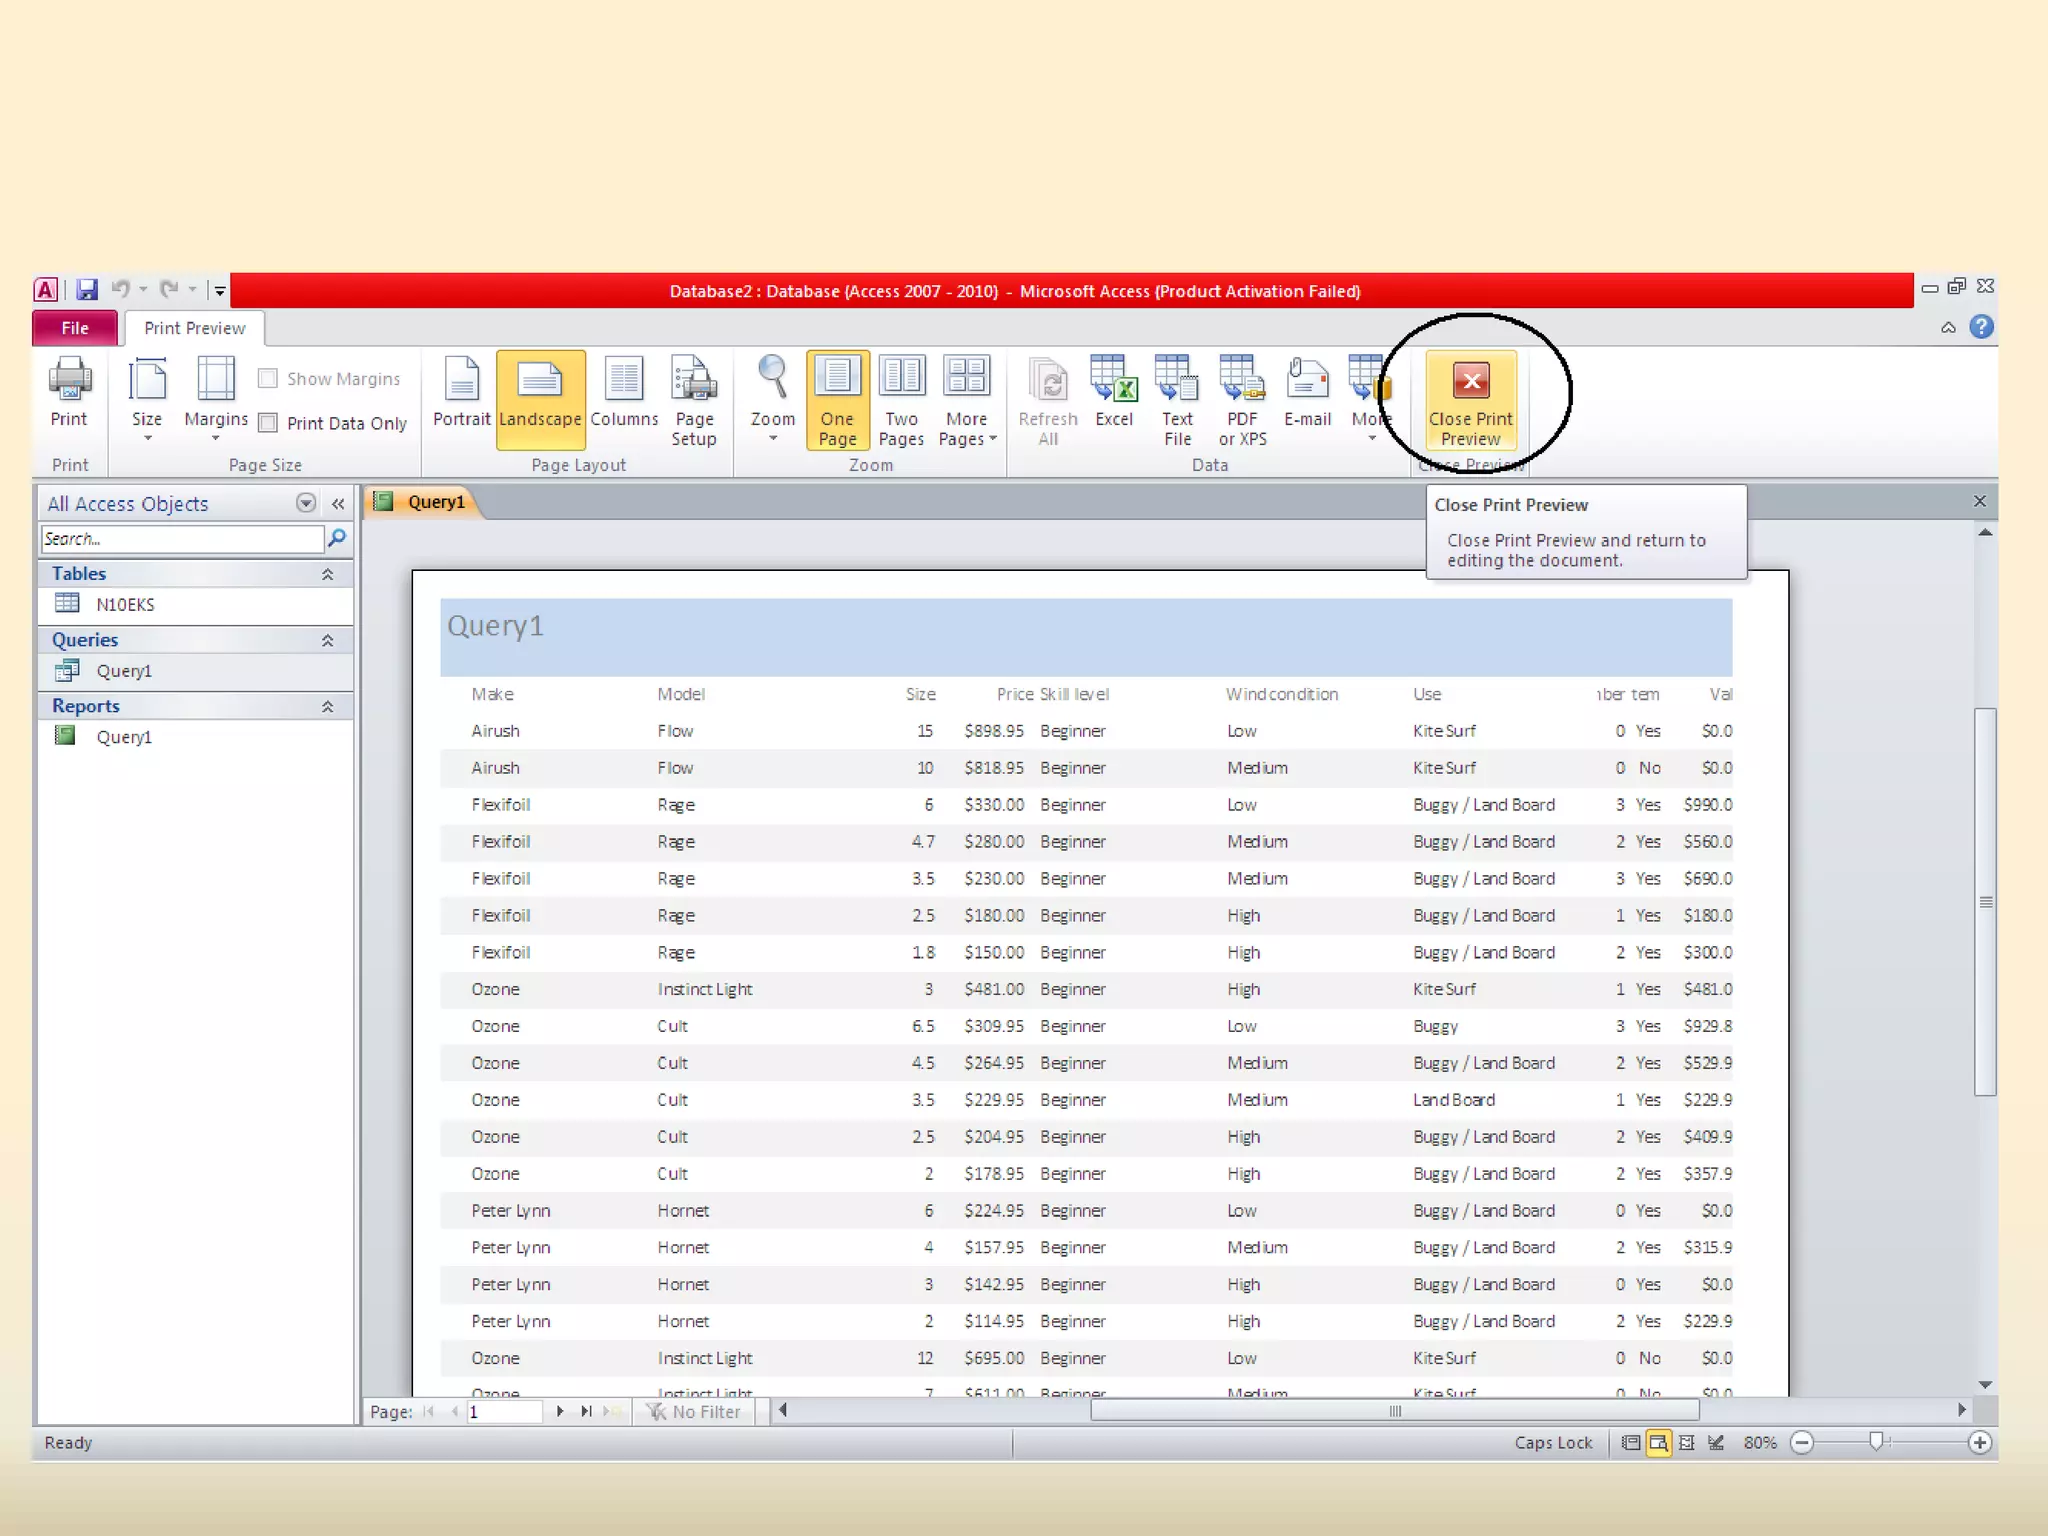This screenshot has width=2048, height=1536.
Task: Click the zoom slider handle
Action: [x=1876, y=1441]
